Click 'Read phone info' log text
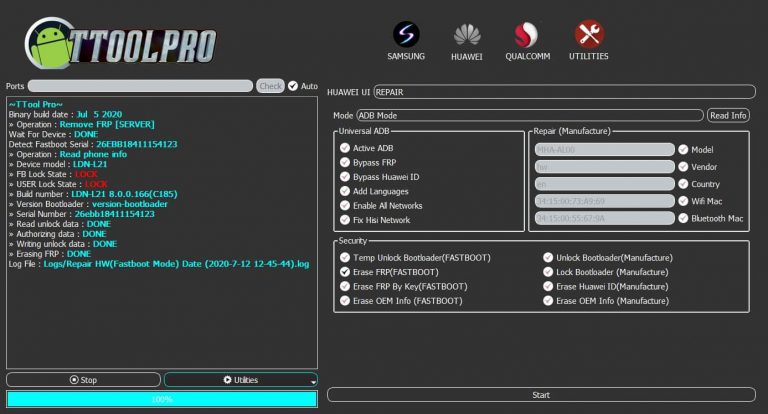768x414 pixels. click(x=93, y=154)
